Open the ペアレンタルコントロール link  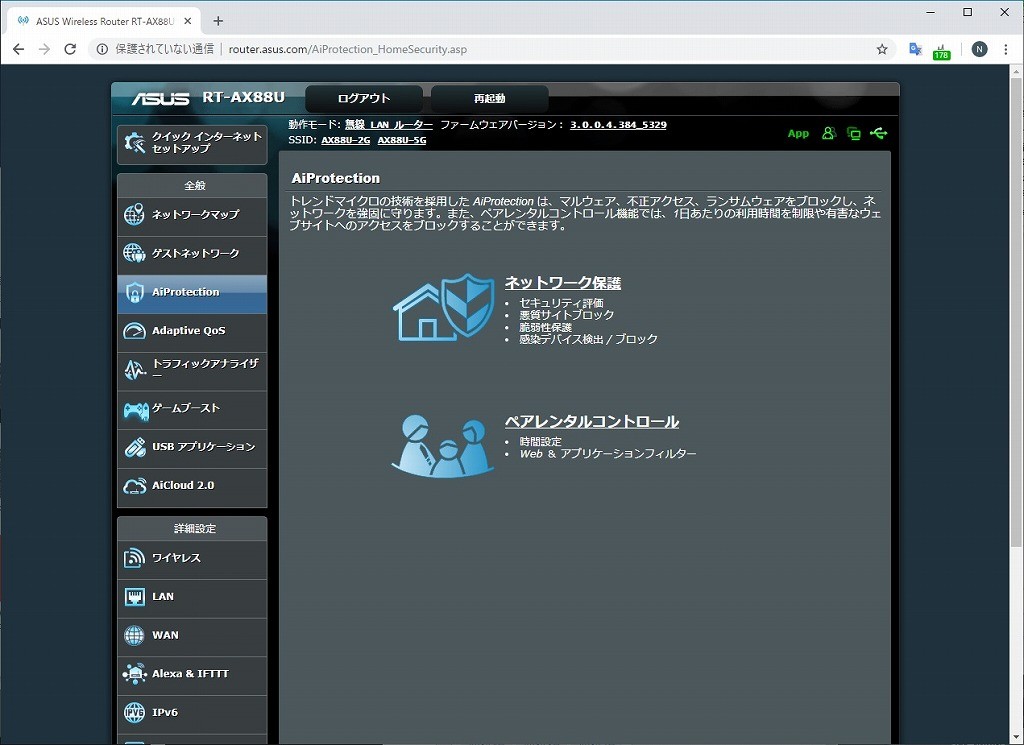(592, 422)
